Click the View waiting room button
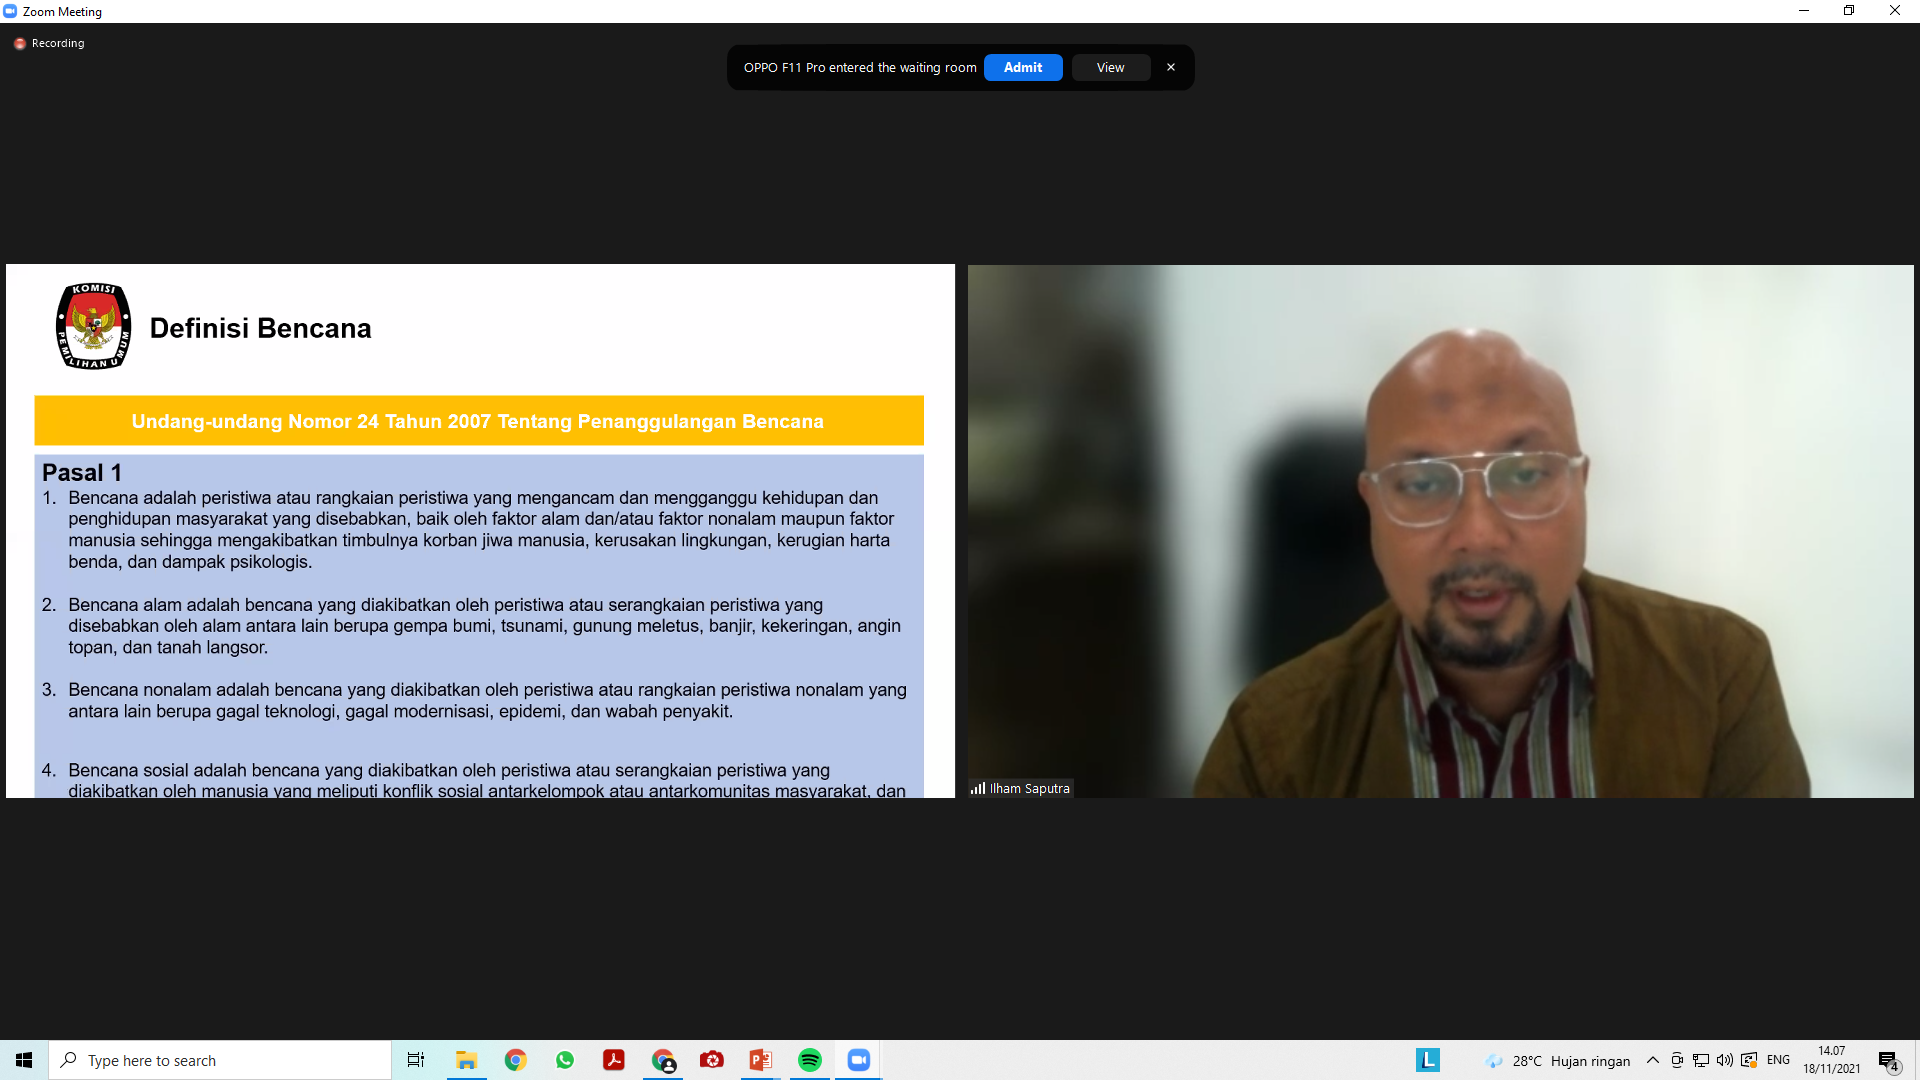This screenshot has height=1080, width=1920. 1110,67
